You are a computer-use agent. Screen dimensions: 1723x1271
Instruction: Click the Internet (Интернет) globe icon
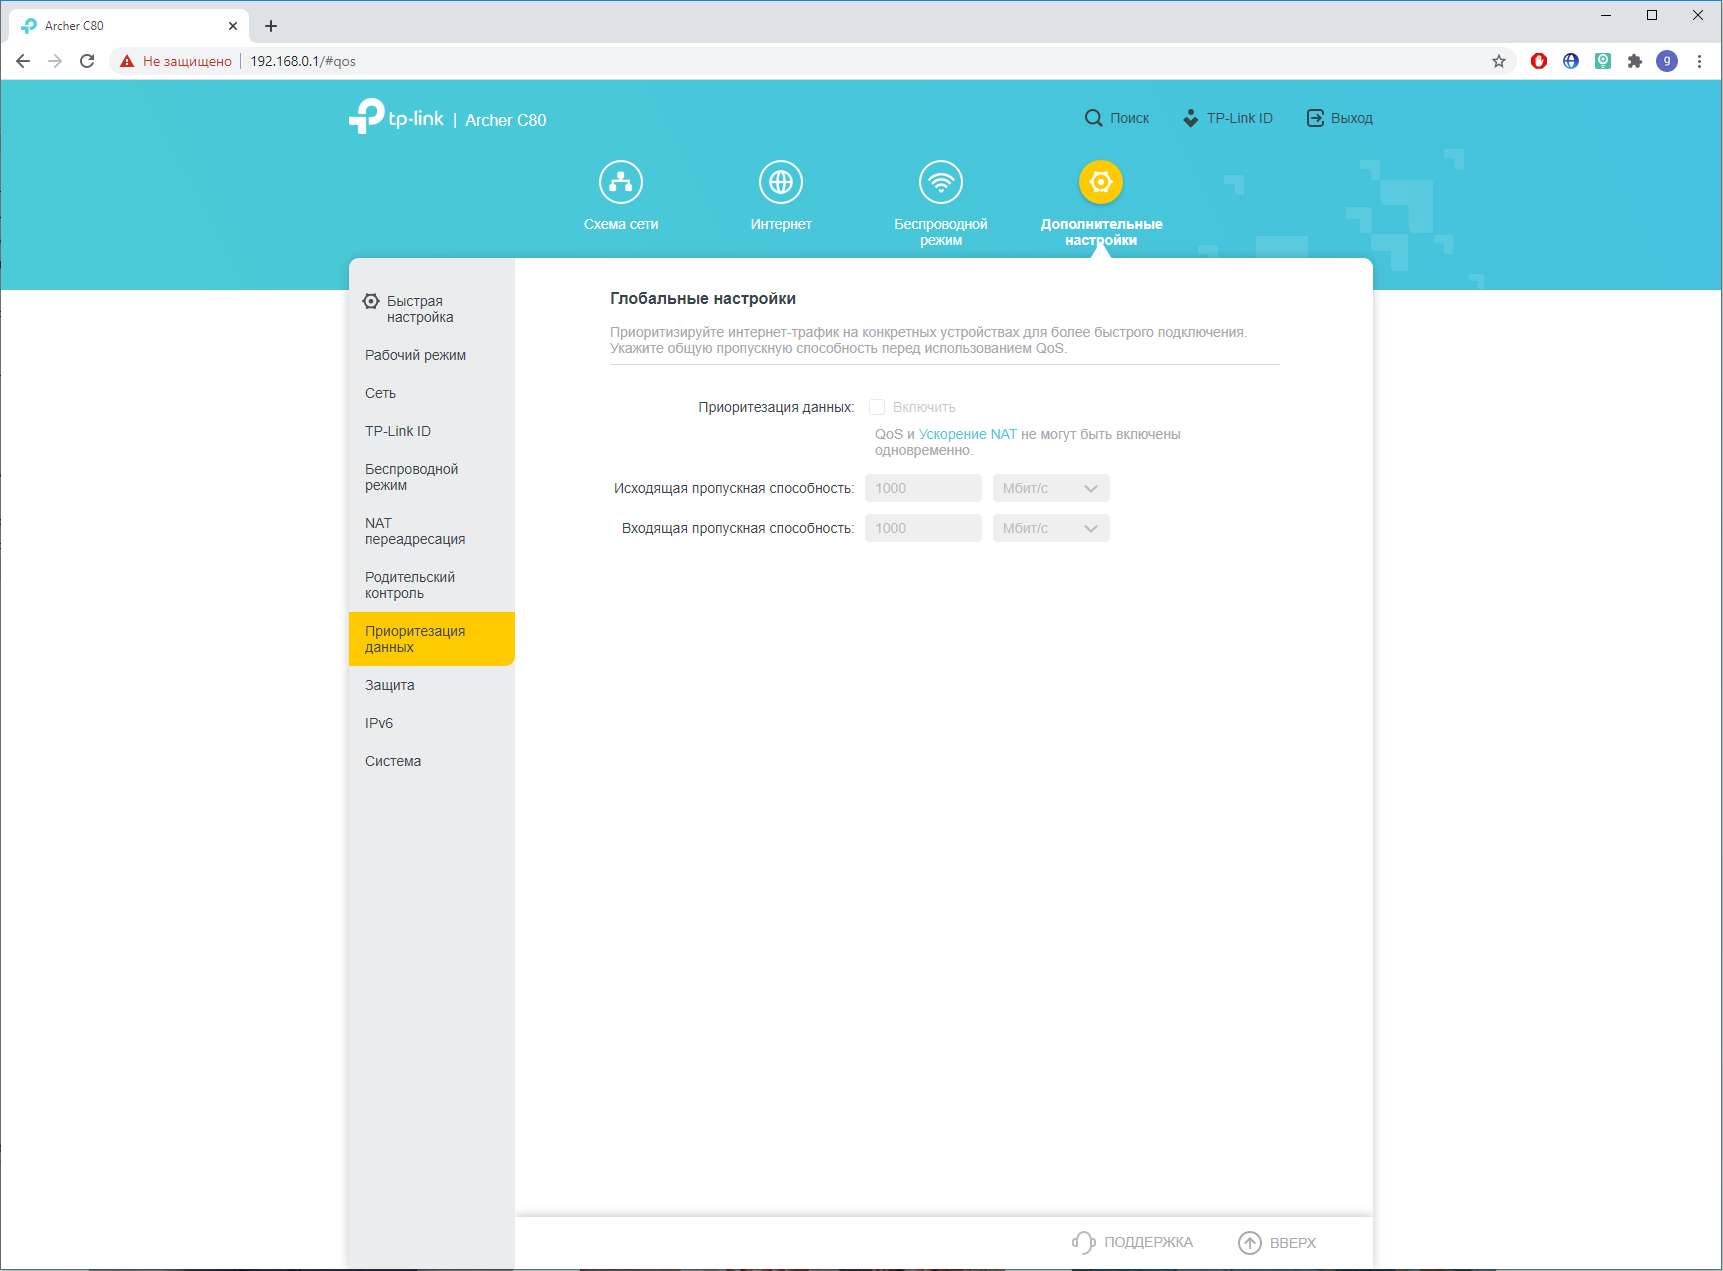coord(781,182)
